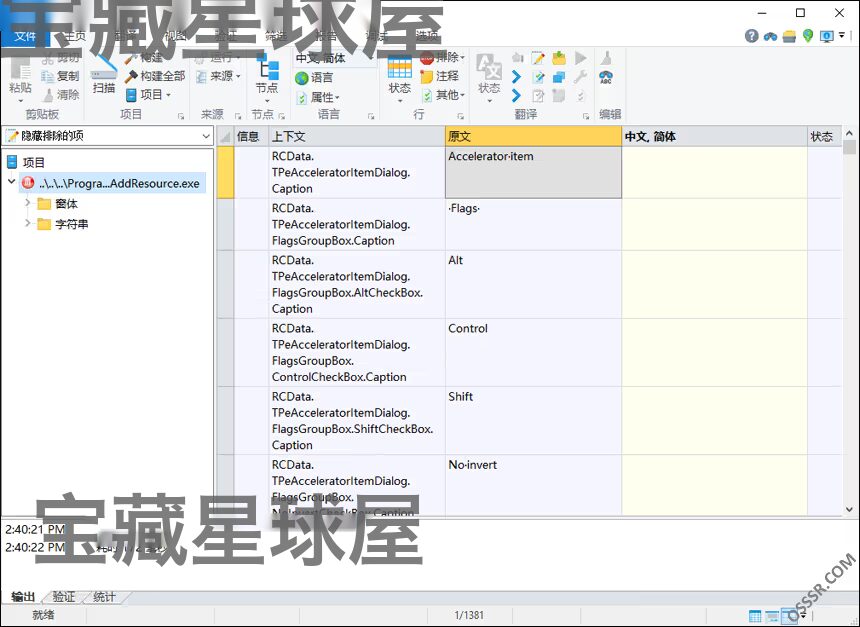
Task: Click the gray play arrow icon in 翻译 group
Action: click(581, 58)
